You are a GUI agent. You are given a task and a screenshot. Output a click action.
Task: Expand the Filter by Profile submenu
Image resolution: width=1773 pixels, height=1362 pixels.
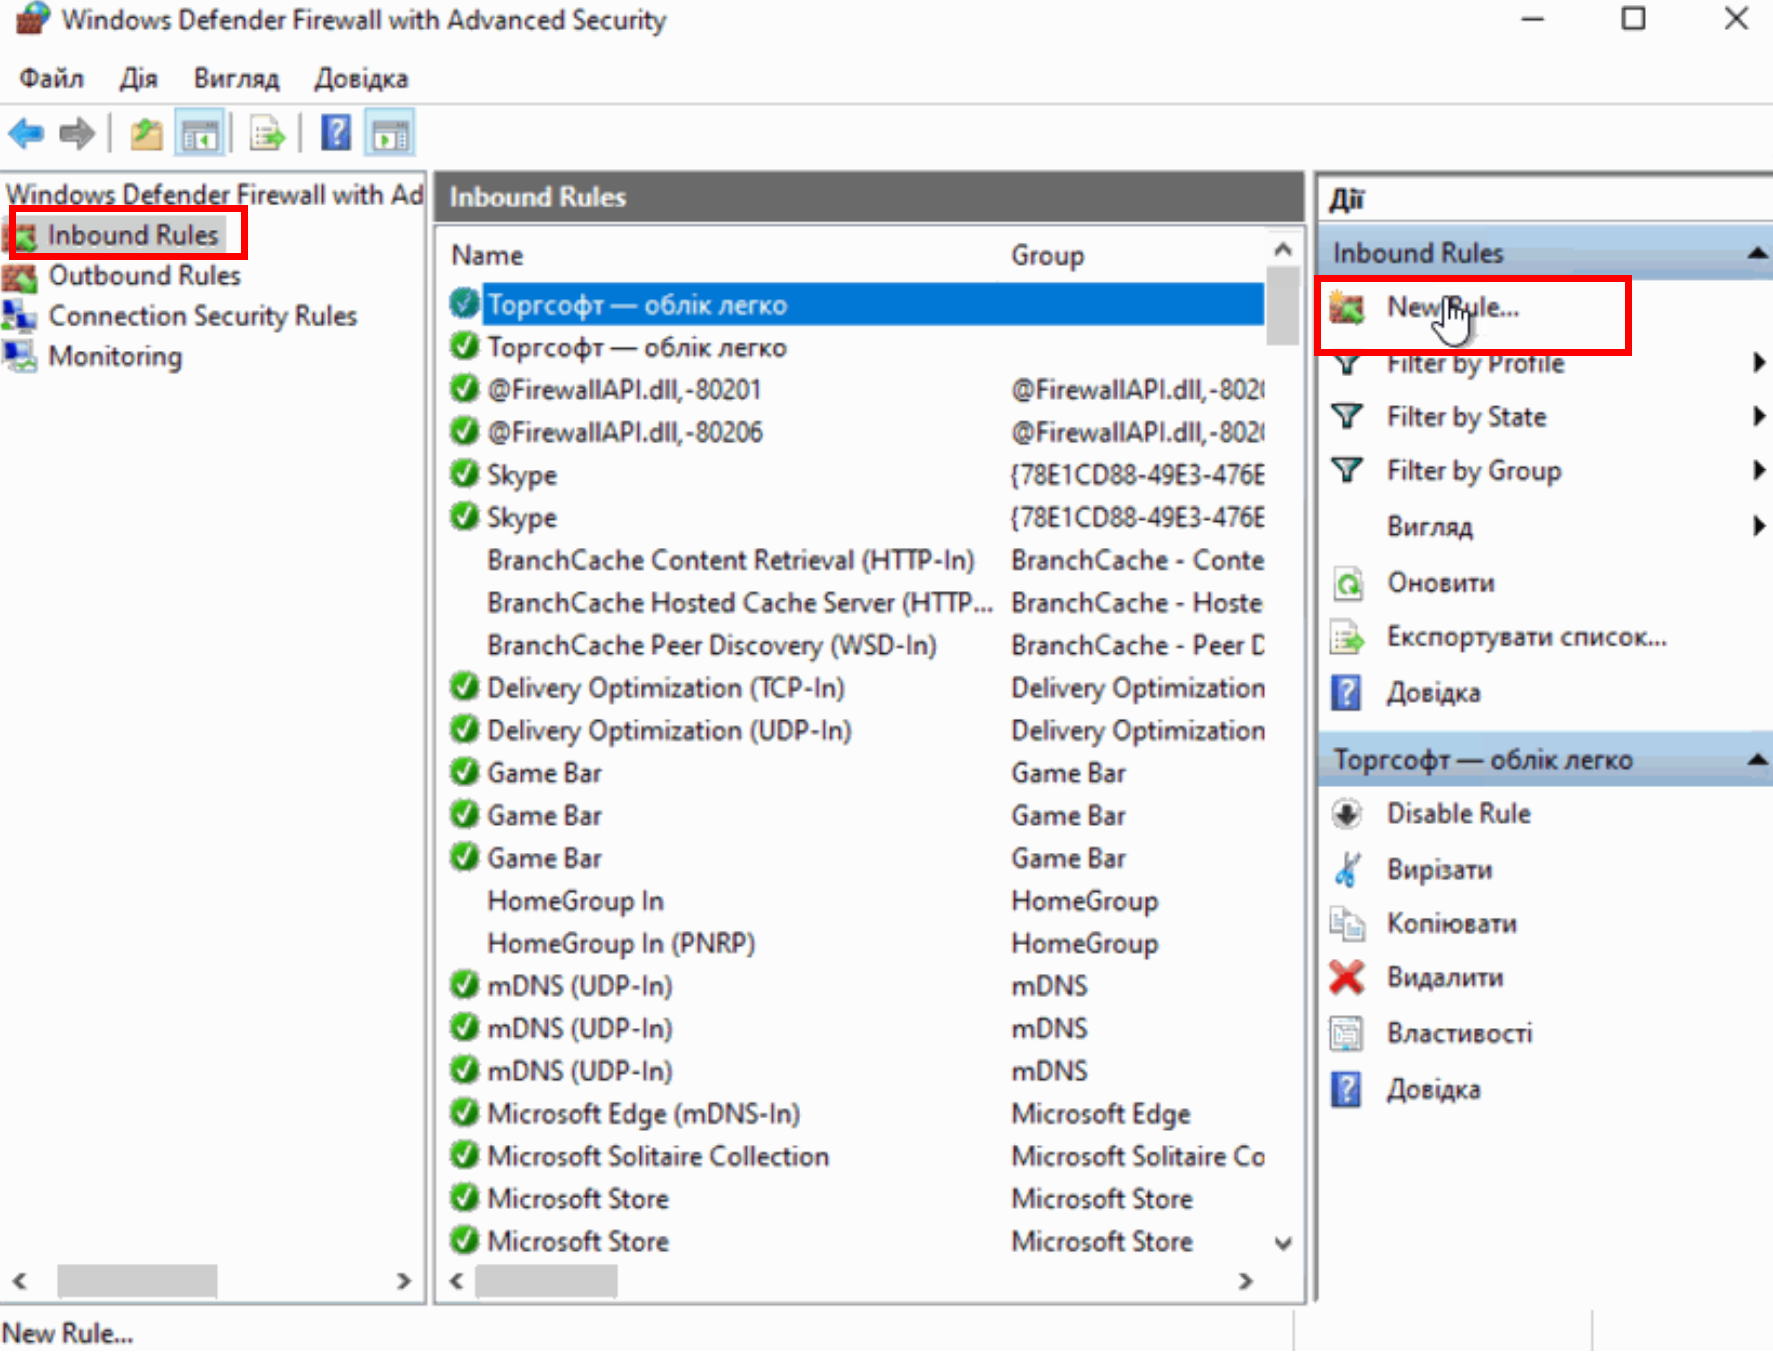coord(1758,363)
